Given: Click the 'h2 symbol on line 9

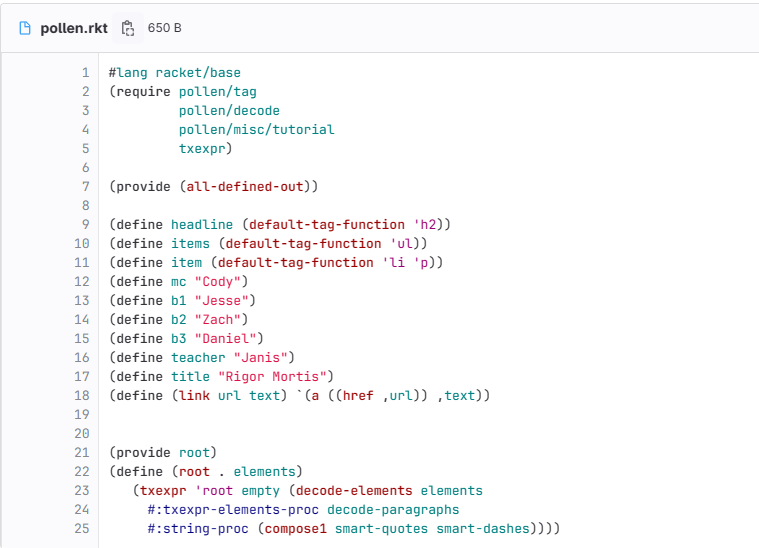Looking at the screenshot, I should click(x=425, y=224).
